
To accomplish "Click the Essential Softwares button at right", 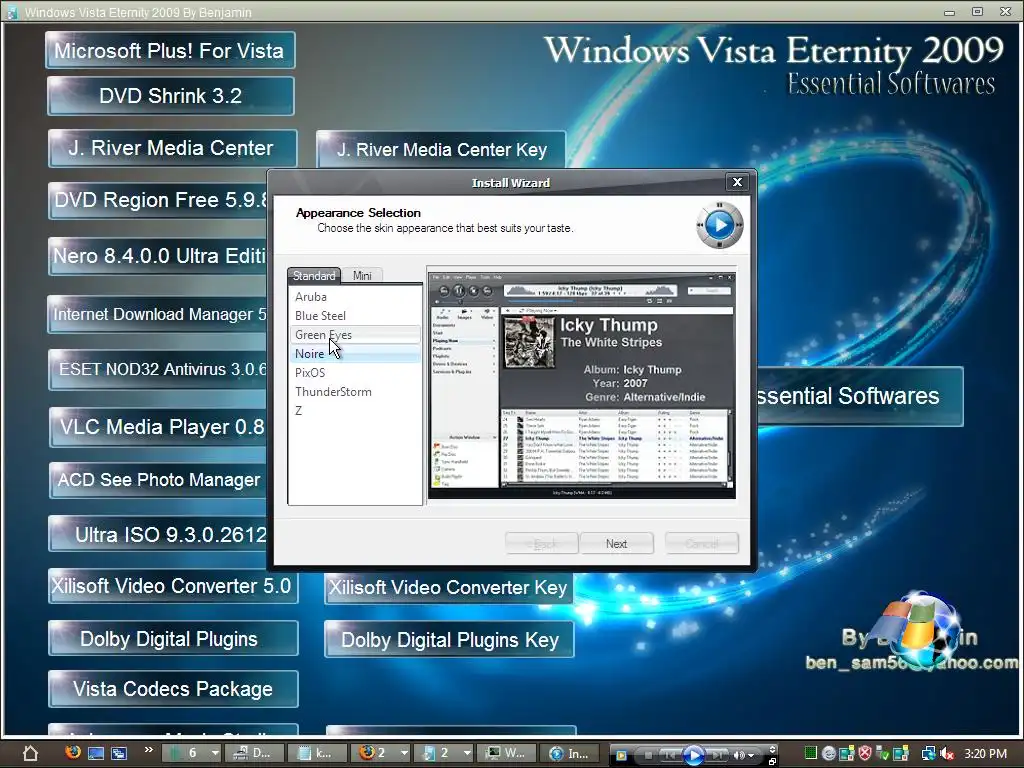I will (860, 396).
